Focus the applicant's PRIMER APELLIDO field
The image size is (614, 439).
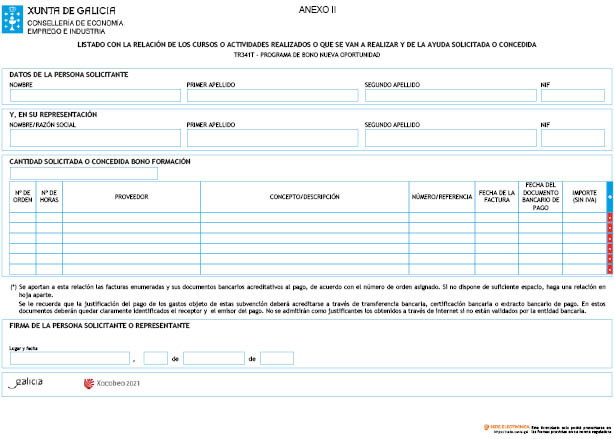272,97
